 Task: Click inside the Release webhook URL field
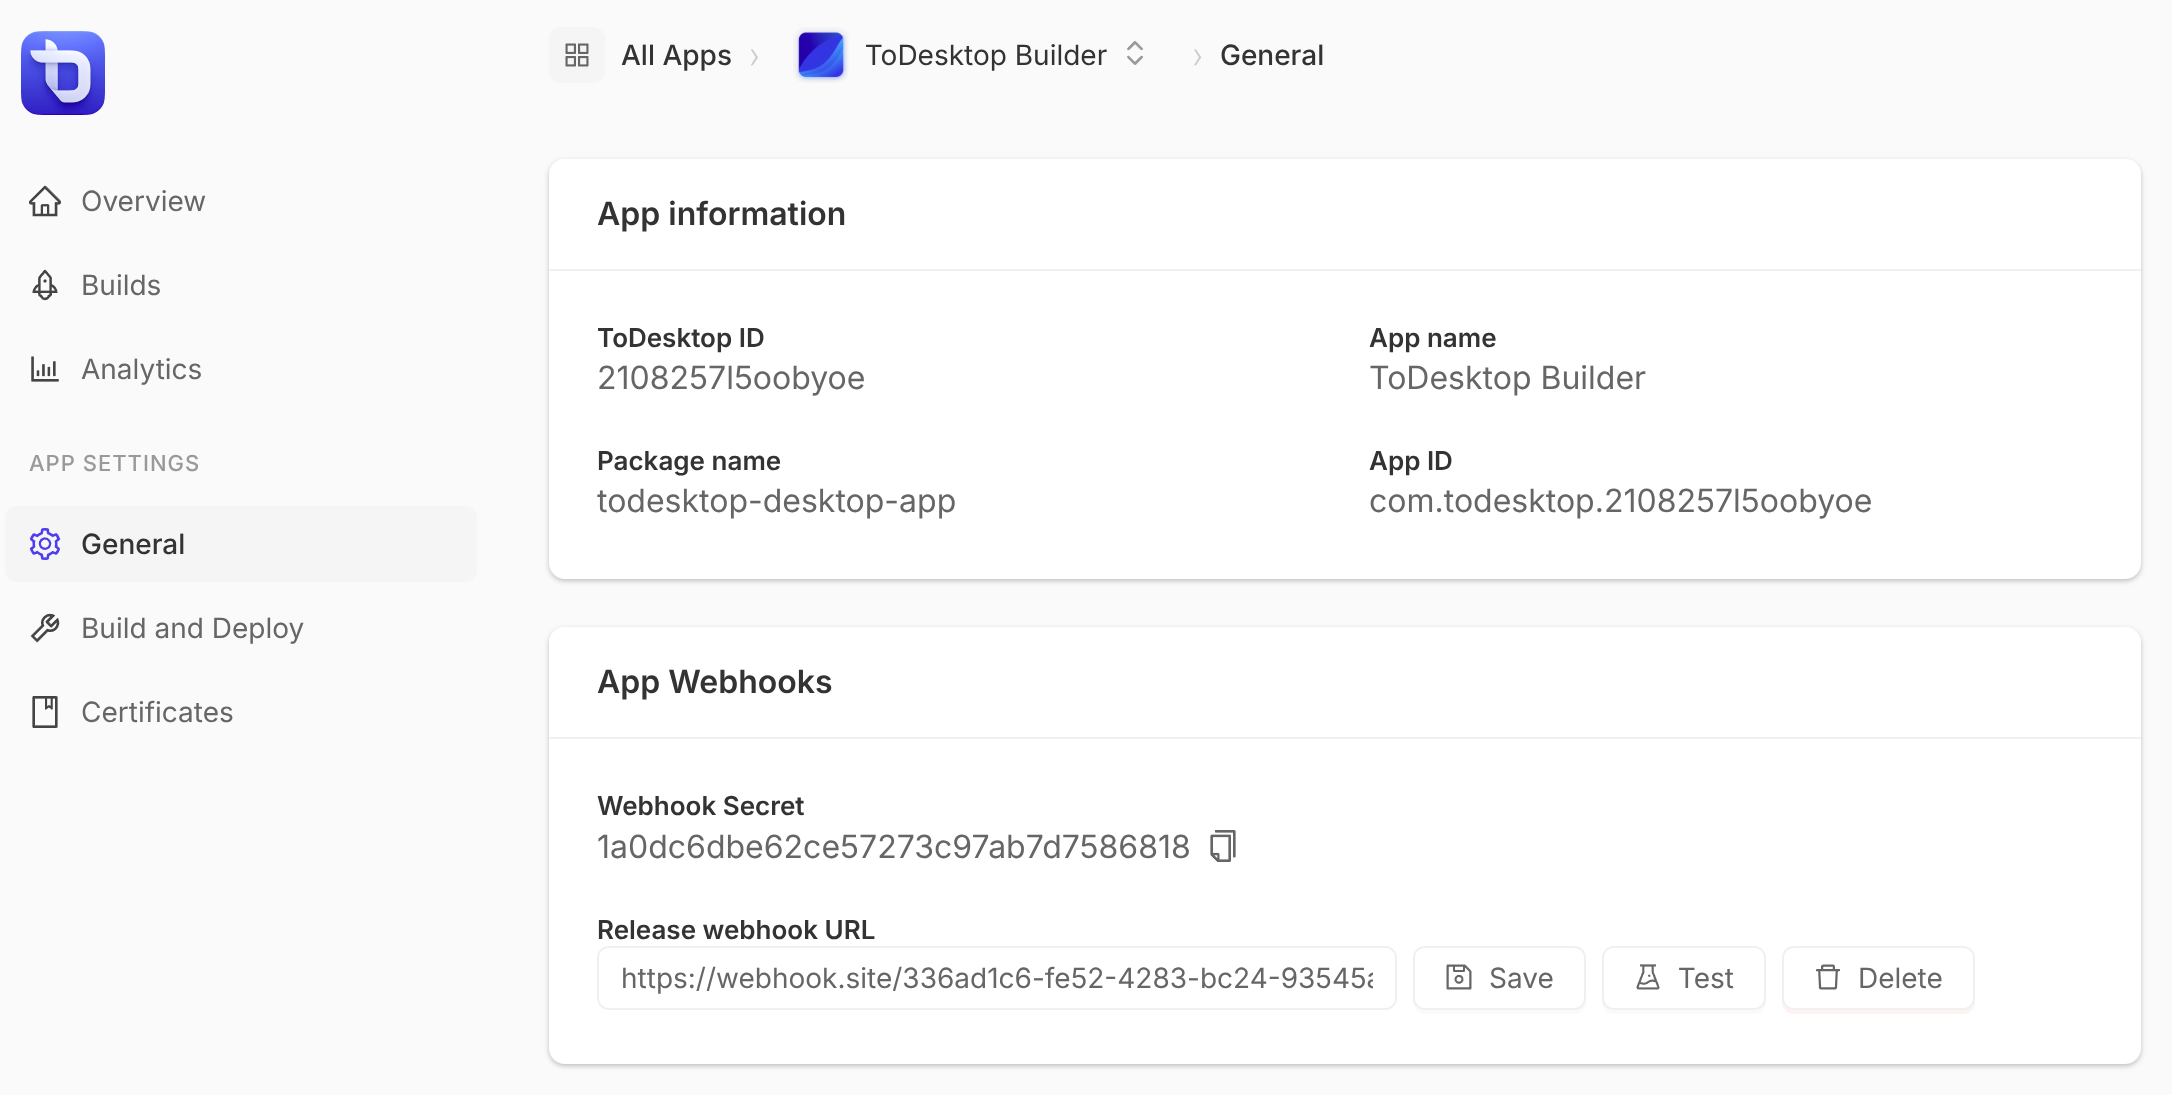tap(996, 978)
